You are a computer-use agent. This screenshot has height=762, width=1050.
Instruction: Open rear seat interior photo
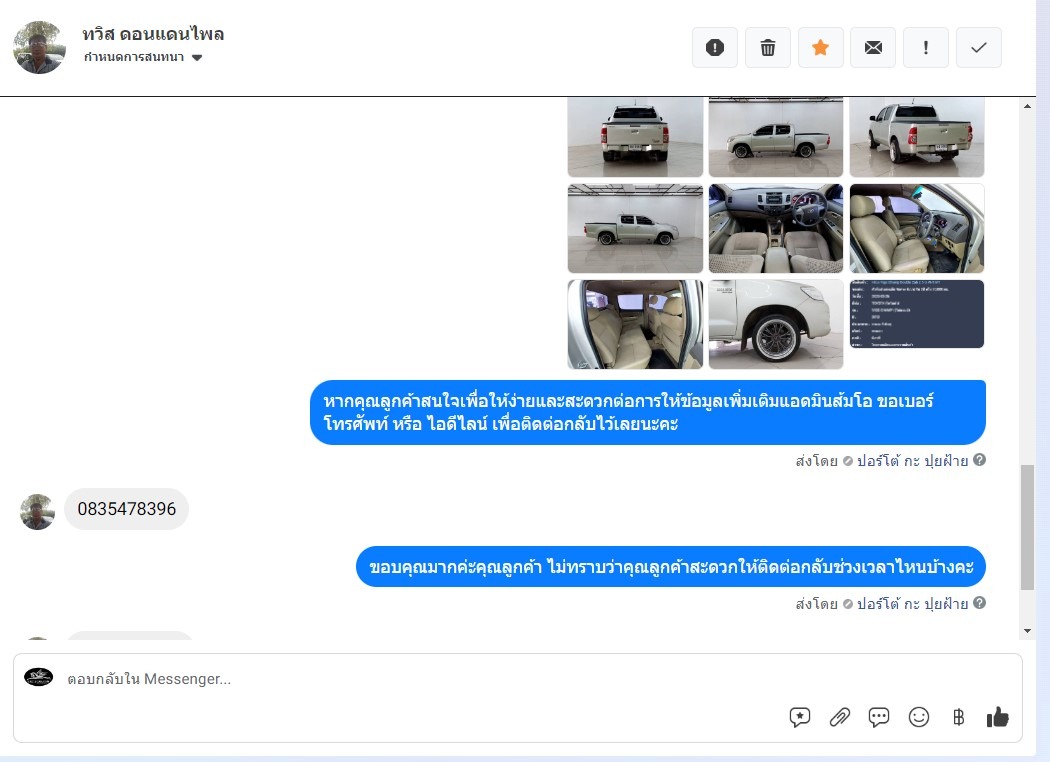tap(635, 324)
